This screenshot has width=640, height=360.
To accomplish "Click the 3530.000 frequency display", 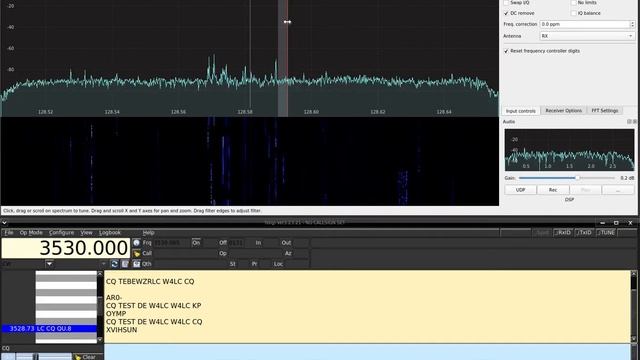I will click(x=66, y=248).
